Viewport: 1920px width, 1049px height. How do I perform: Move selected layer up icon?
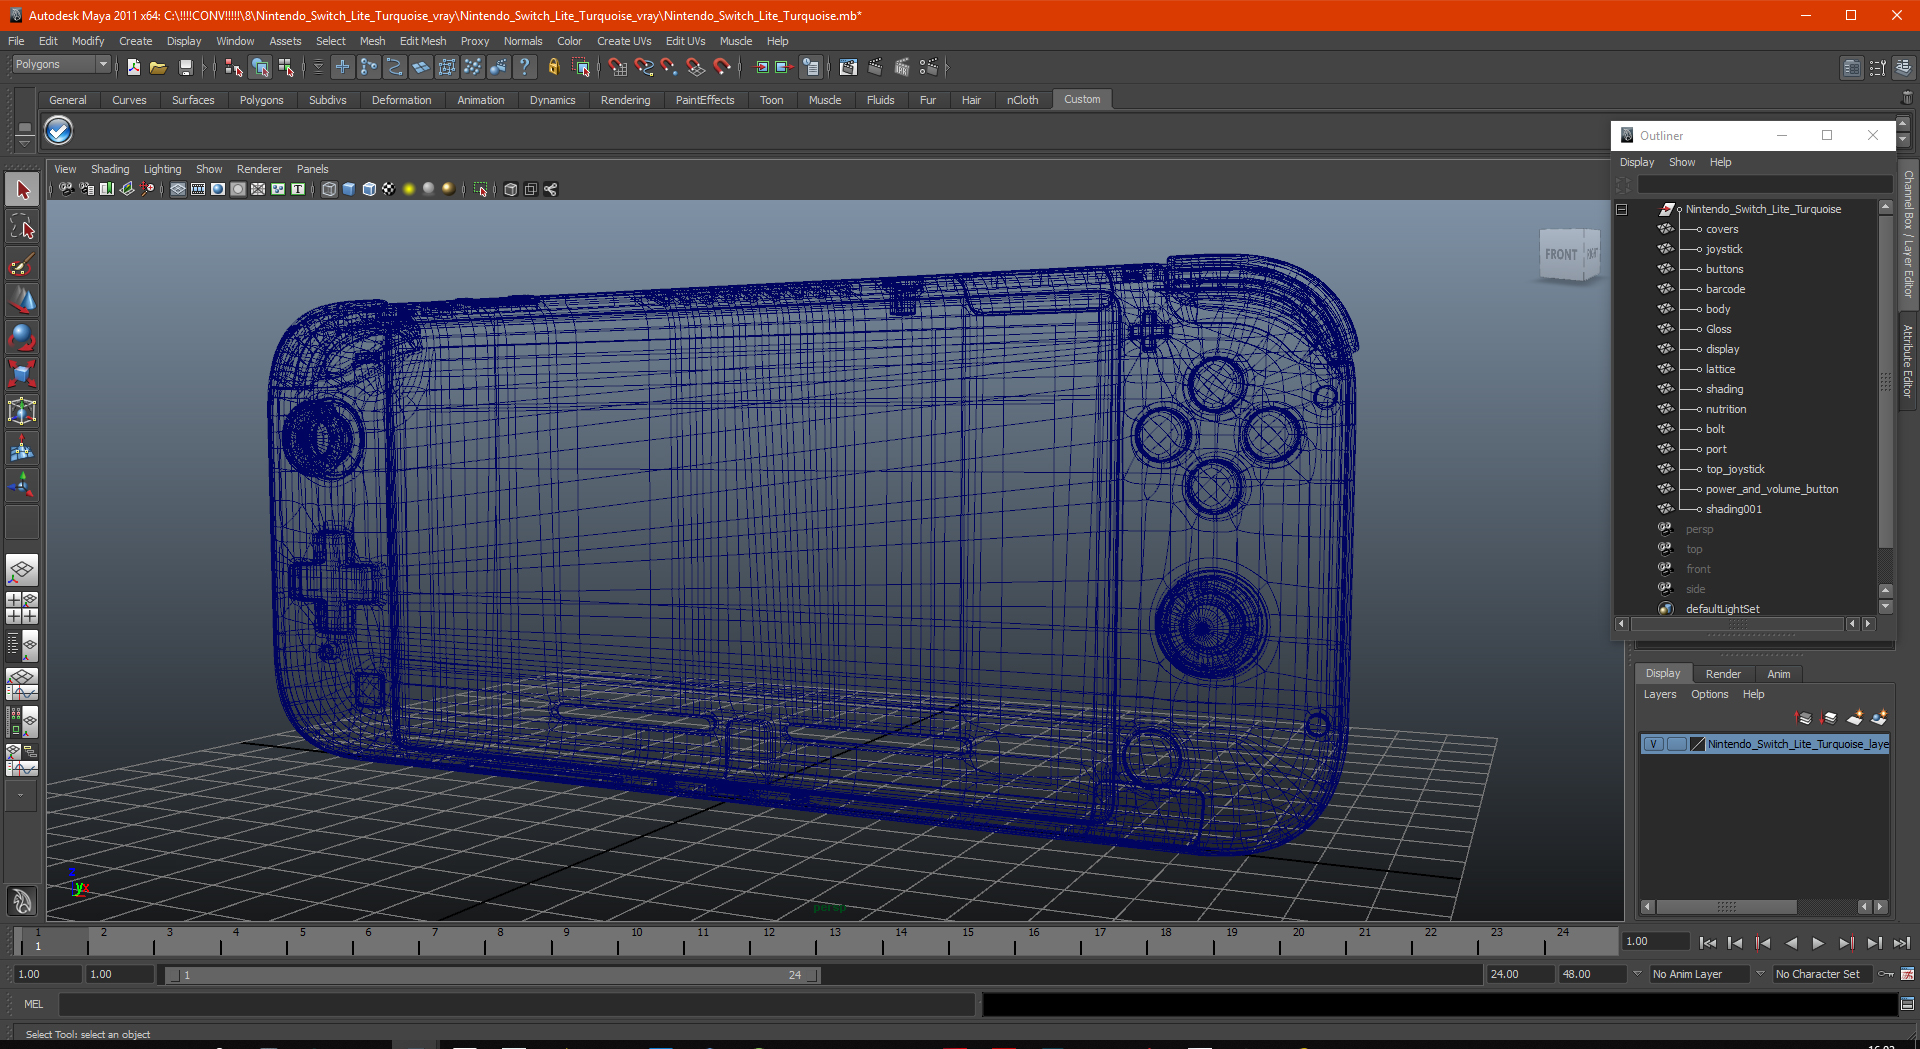tap(1804, 718)
